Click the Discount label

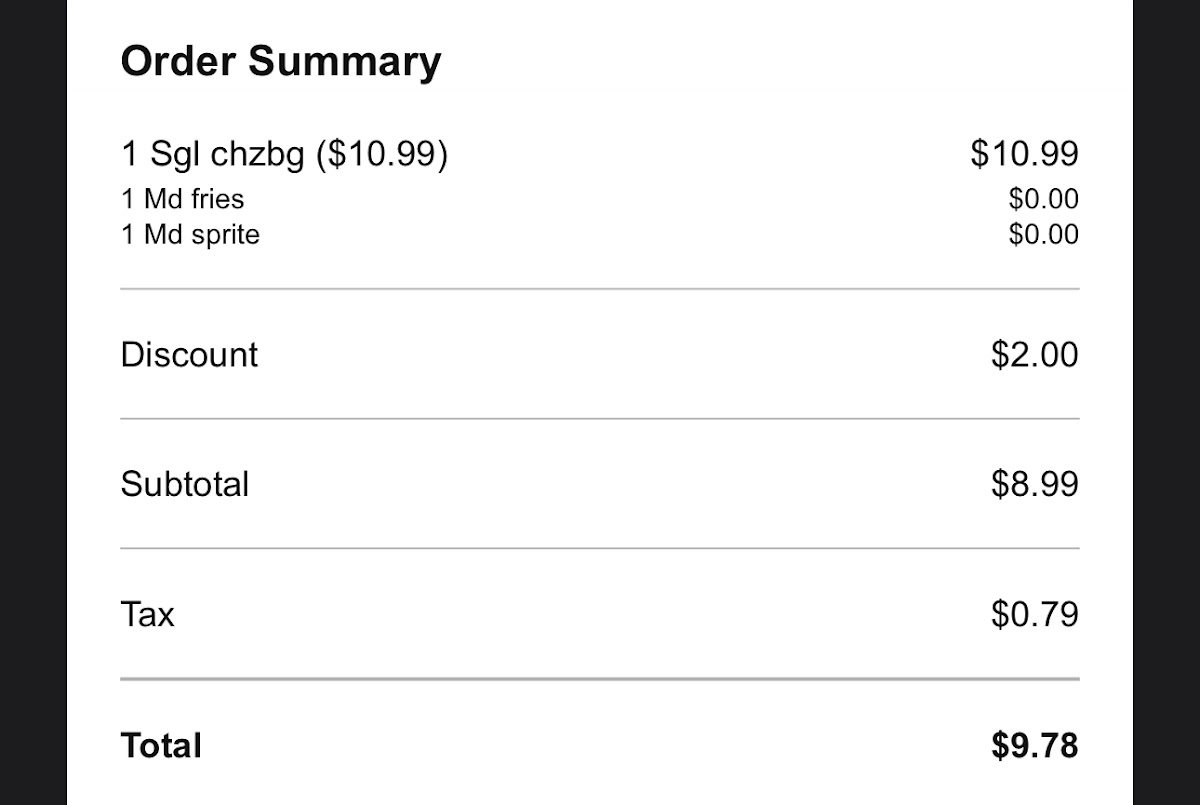pyautogui.click(x=189, y=355)
